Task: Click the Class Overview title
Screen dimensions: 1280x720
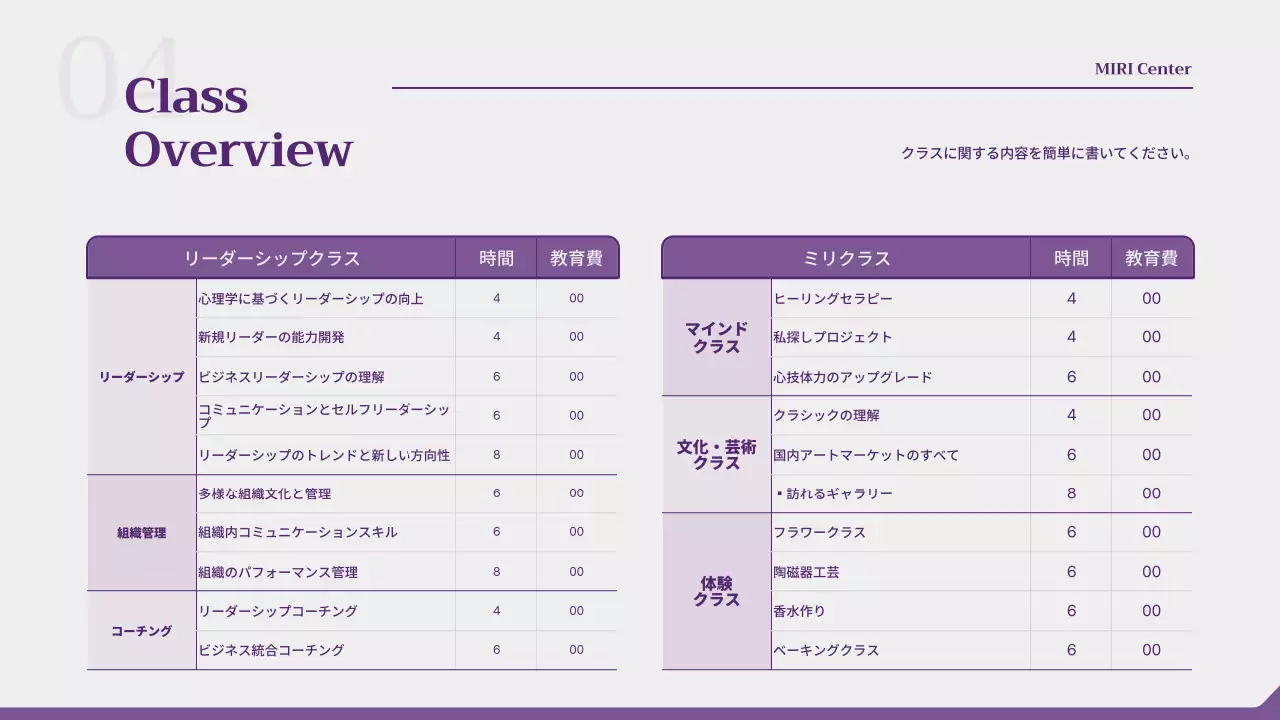Action: point(236,124)
